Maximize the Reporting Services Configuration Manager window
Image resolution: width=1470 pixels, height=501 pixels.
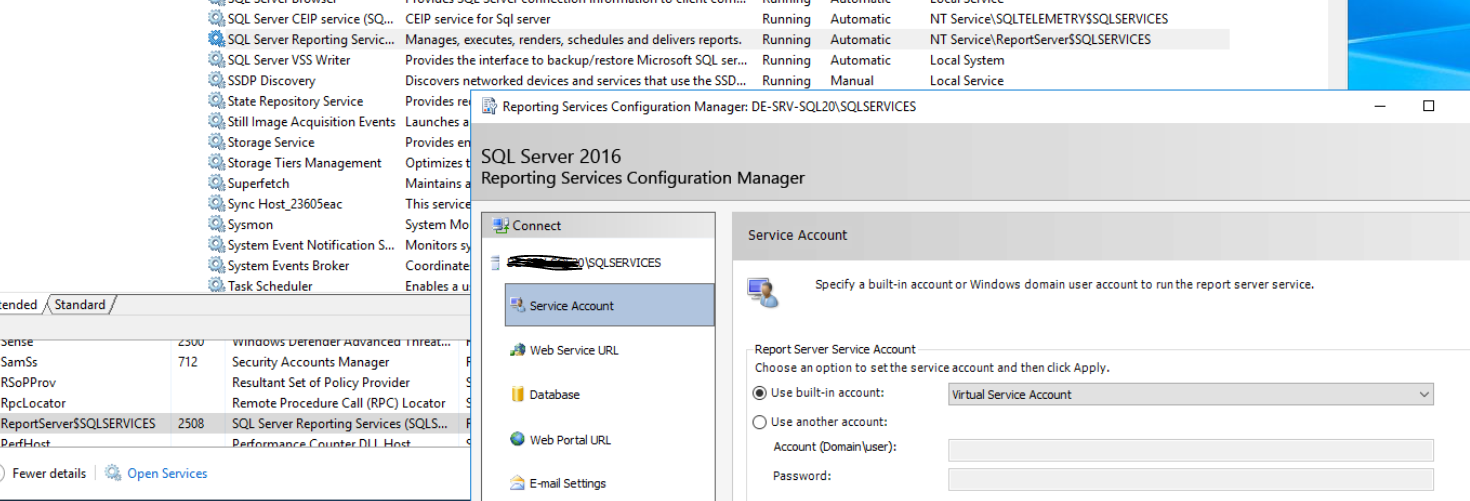point(1428,105)
